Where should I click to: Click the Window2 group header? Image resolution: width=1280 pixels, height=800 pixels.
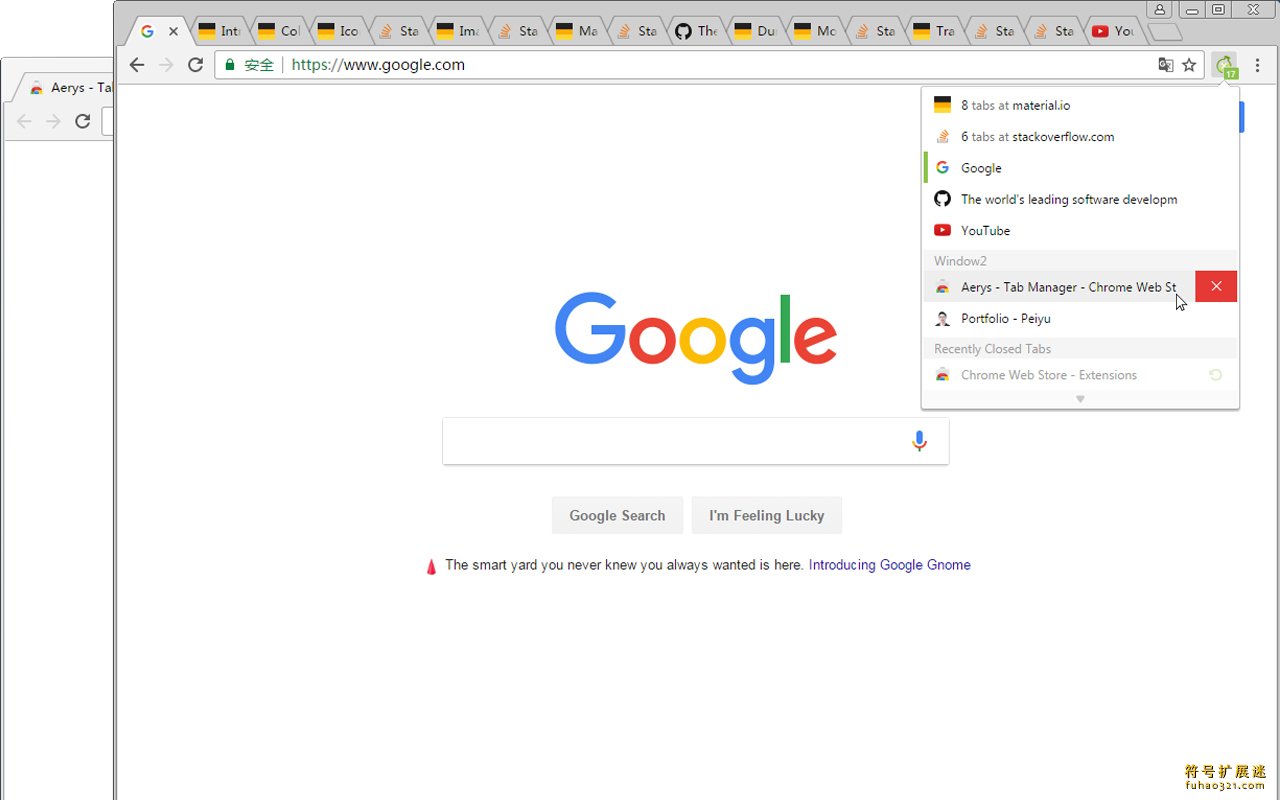tap(1080, 261)
